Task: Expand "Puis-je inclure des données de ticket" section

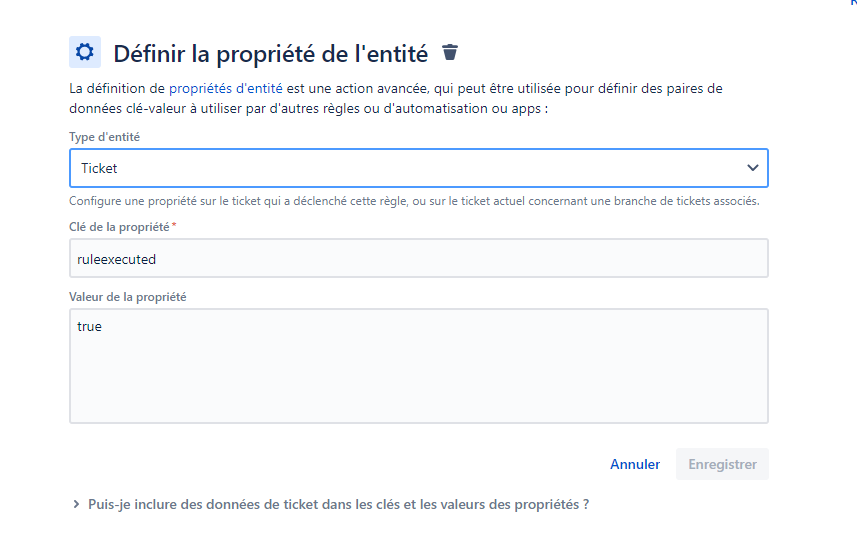Action: pyautogui.click(x=338, y=504)
